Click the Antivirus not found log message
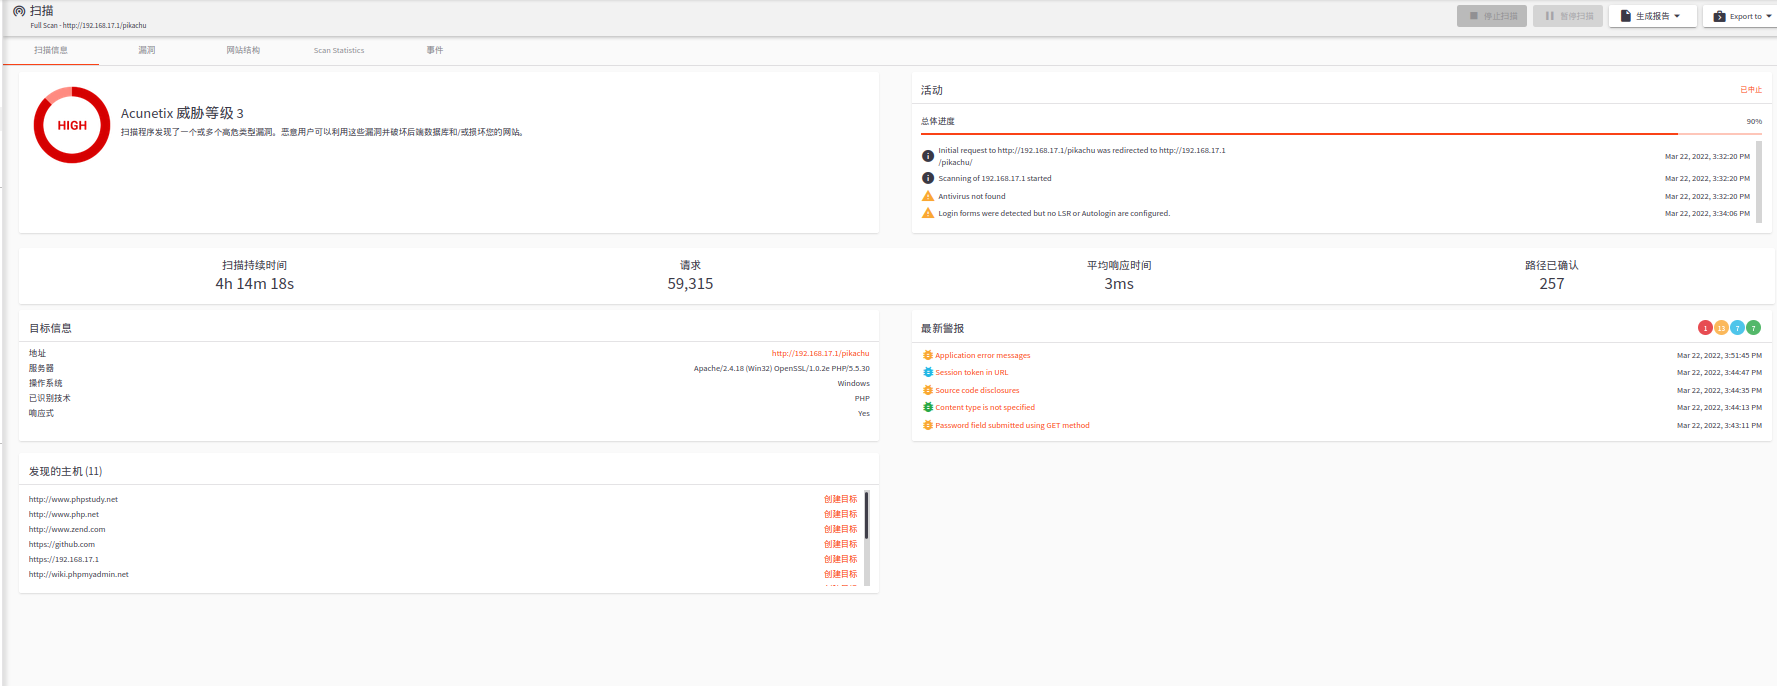Image resolution: width=1777 pixels, height=686 pixels. click(972, 196)
